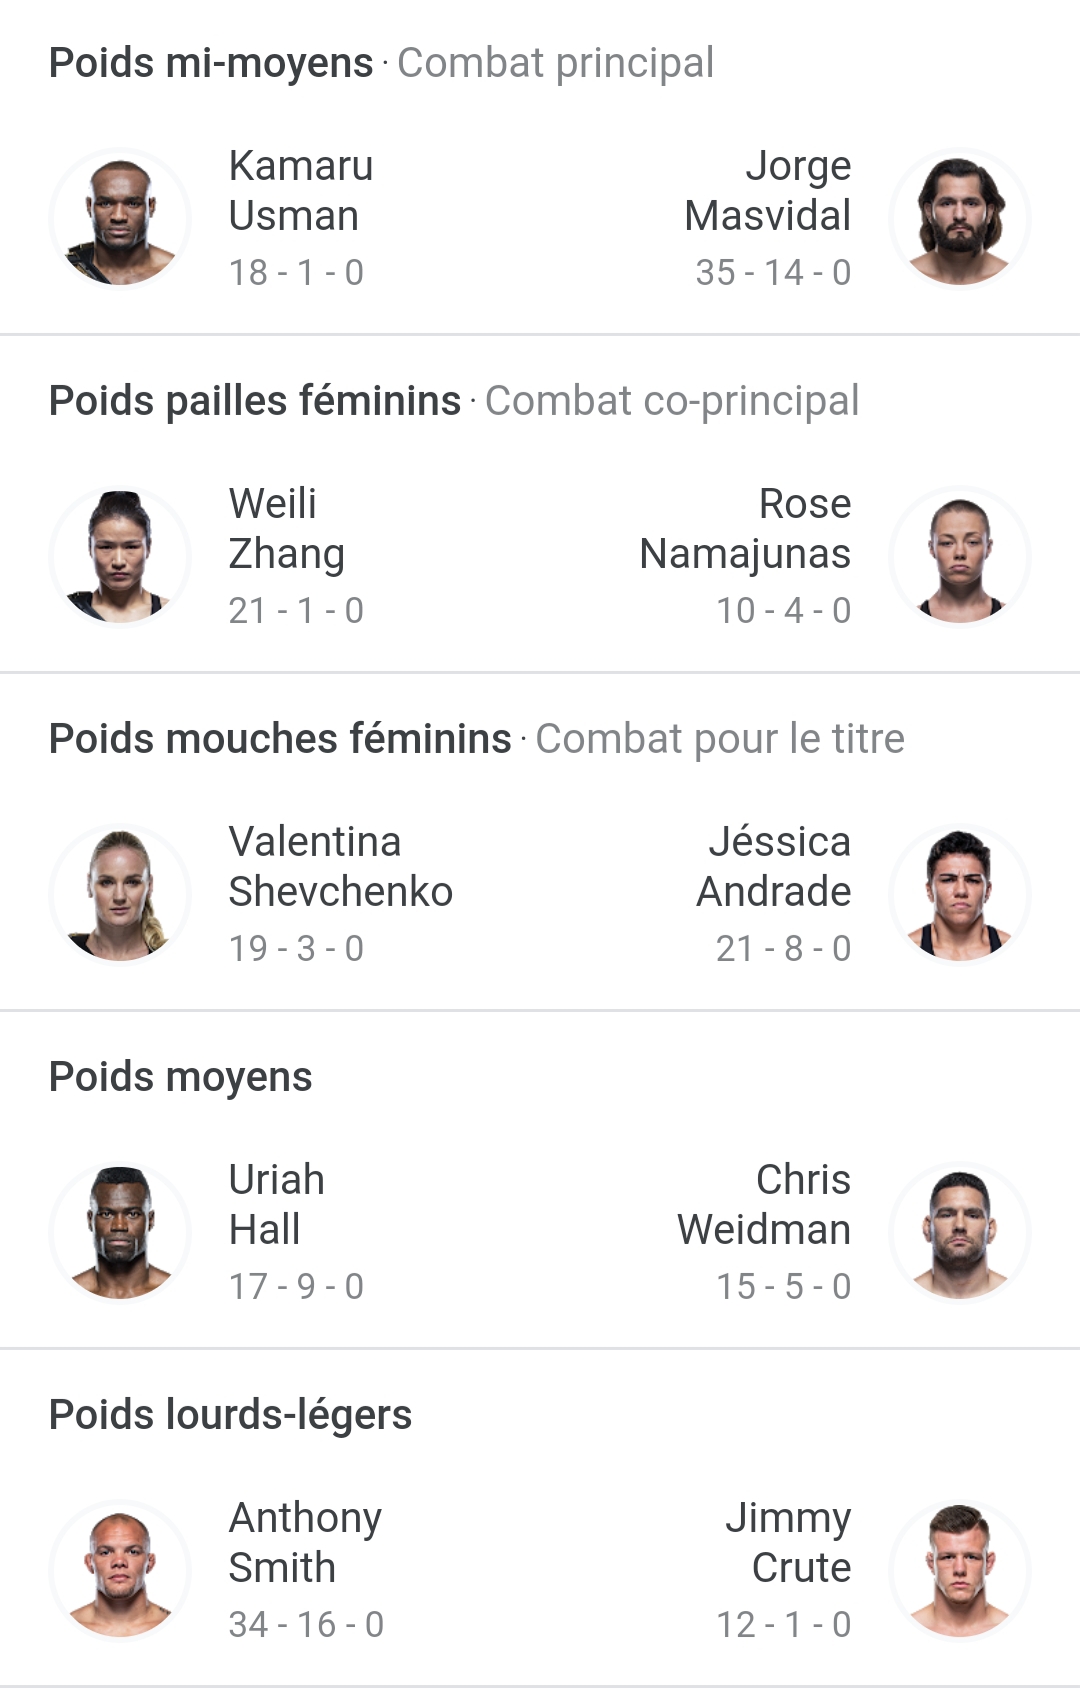The width and height of the screenshot is (1080, 1696).
Task: Click the Kamaru Usman name
Action: point(301,191)
